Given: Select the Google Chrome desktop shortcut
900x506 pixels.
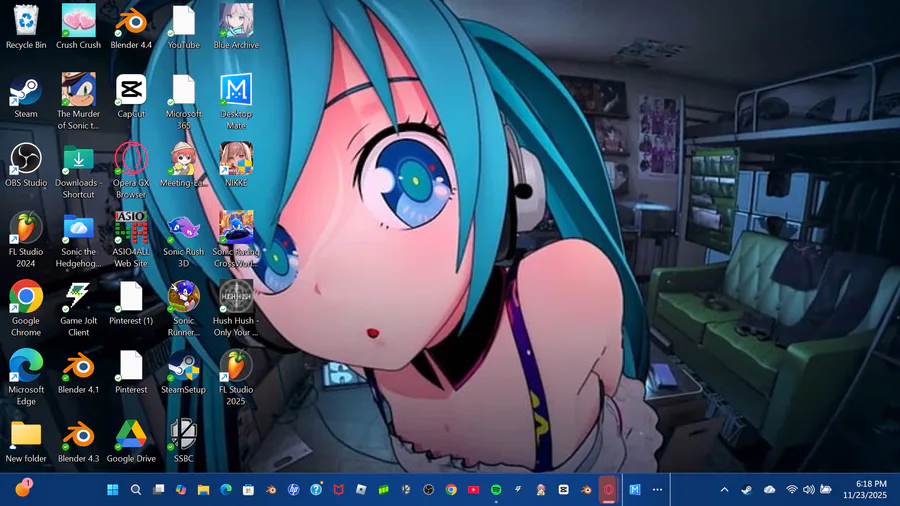Looking at the screenshot, I should (26, 309).
